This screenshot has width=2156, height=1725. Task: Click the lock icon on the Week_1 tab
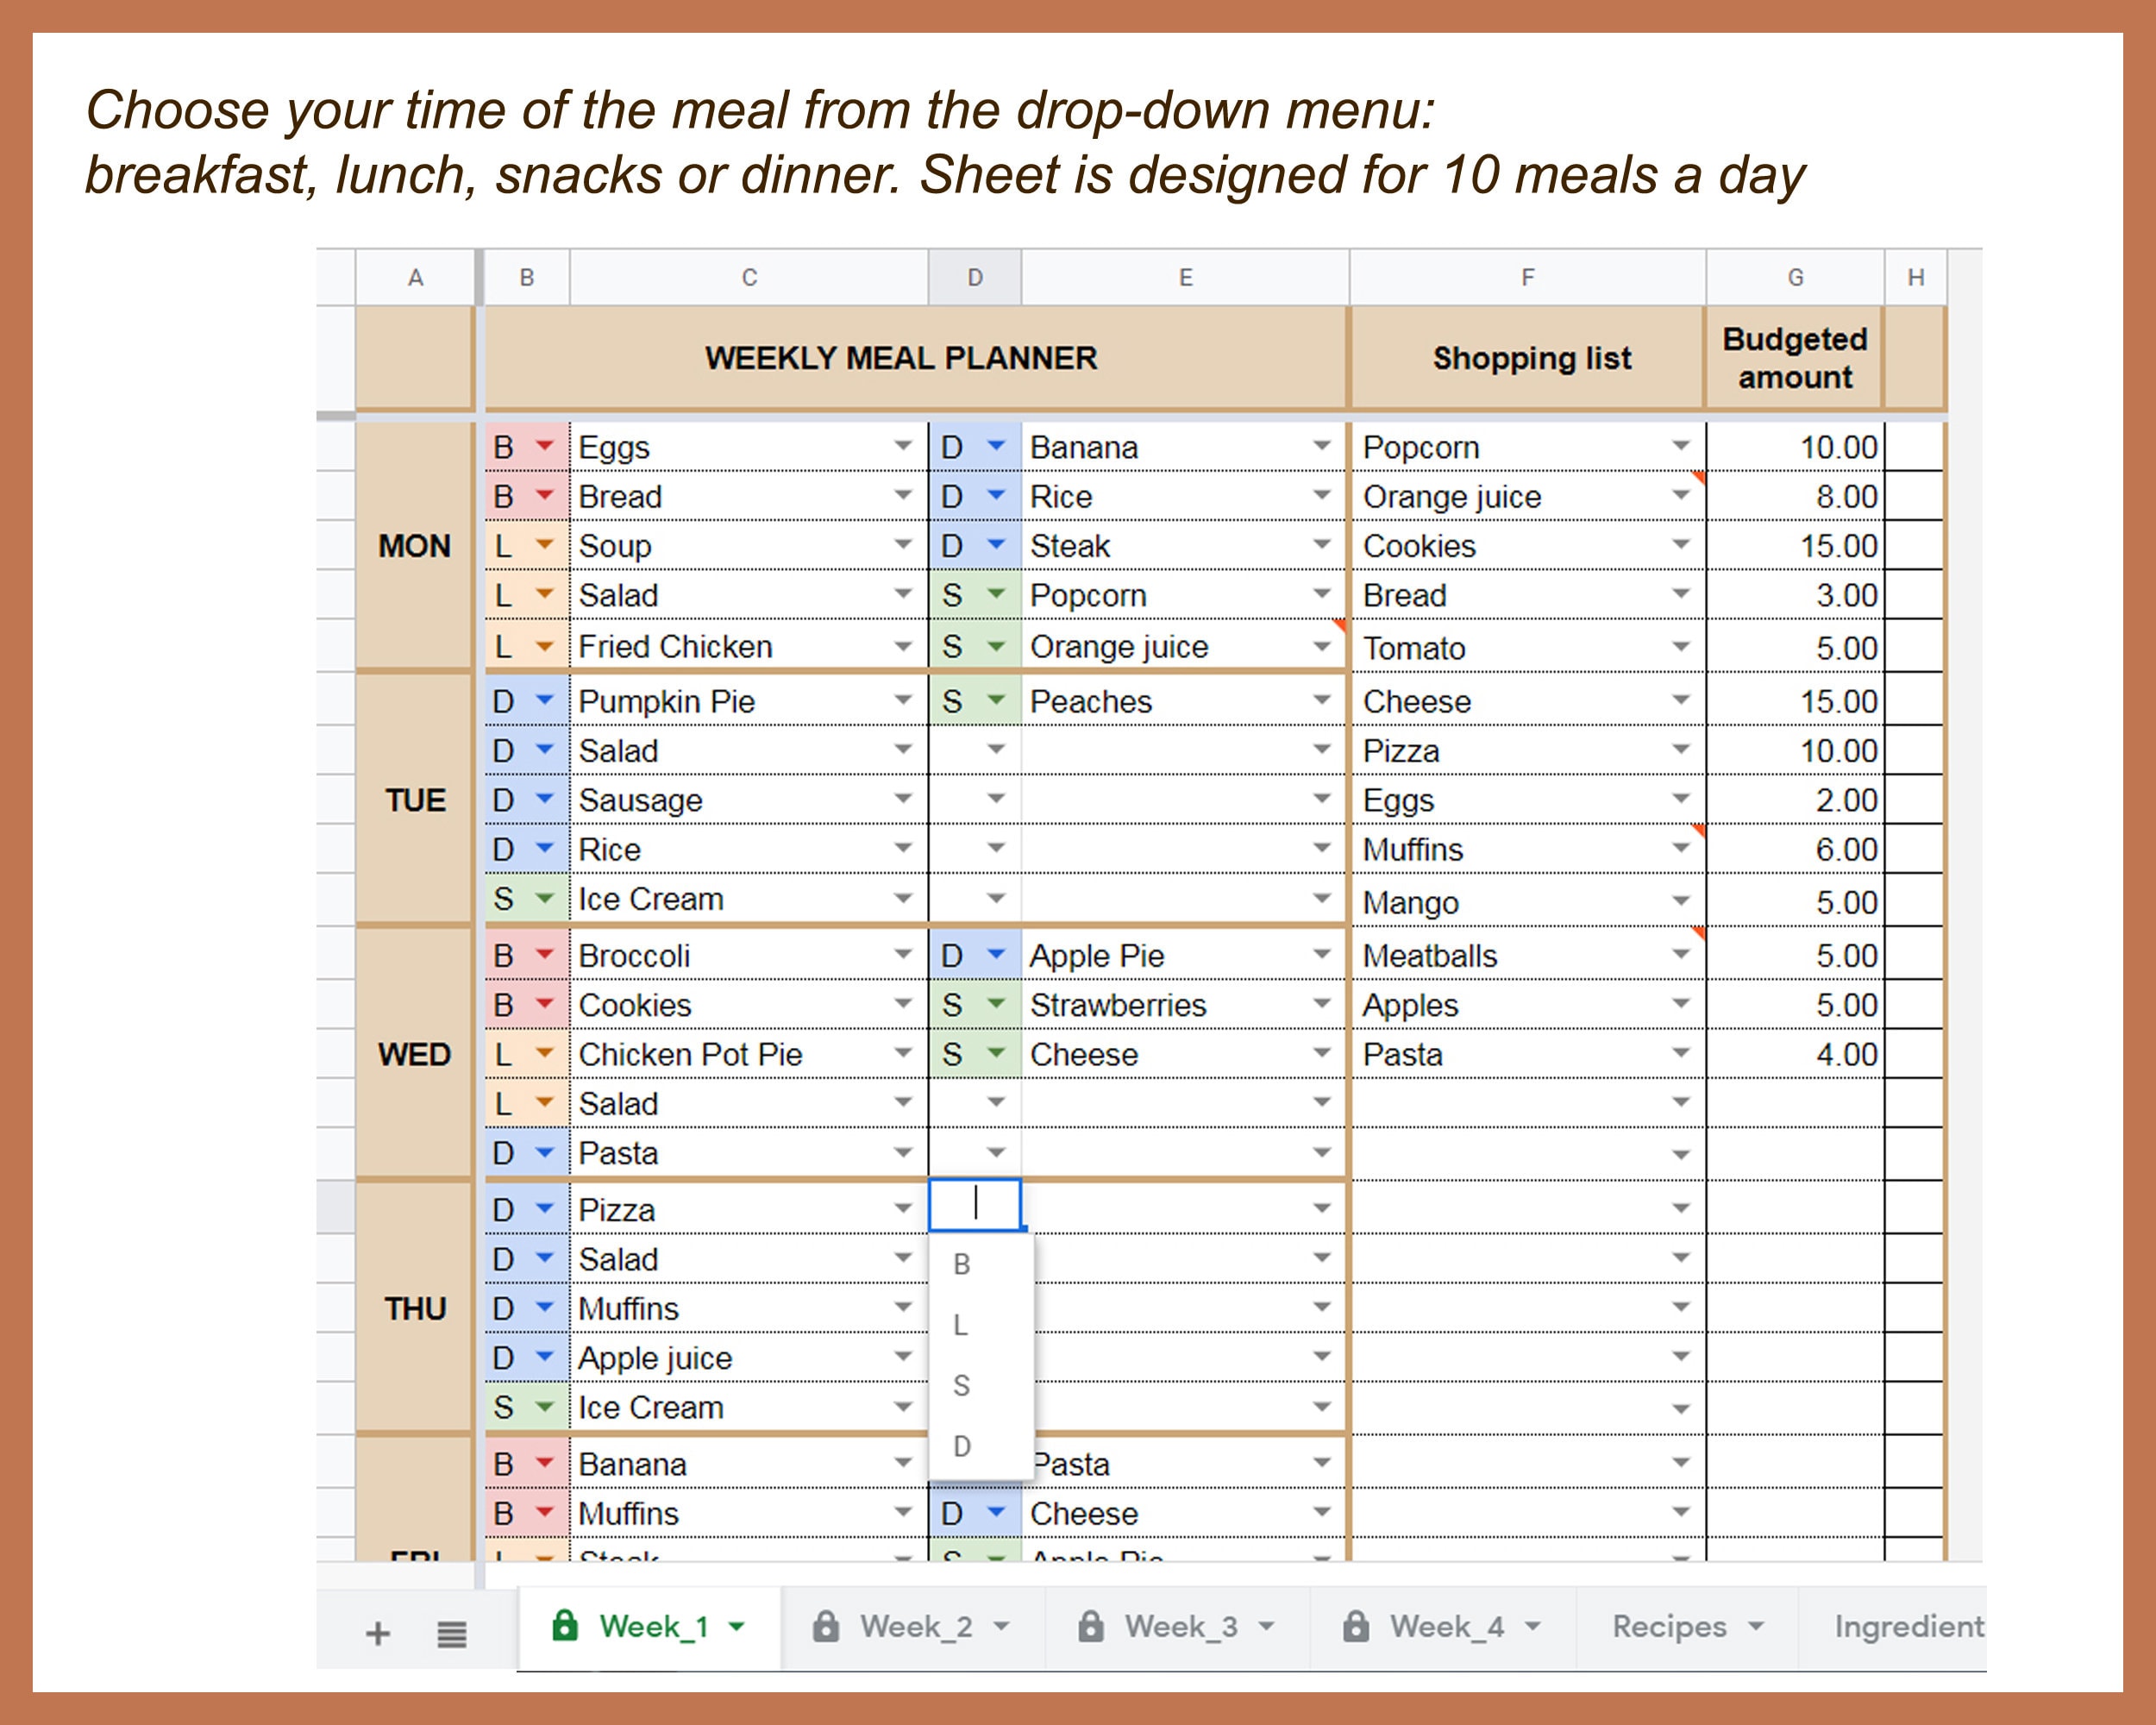coord(566,1627)
